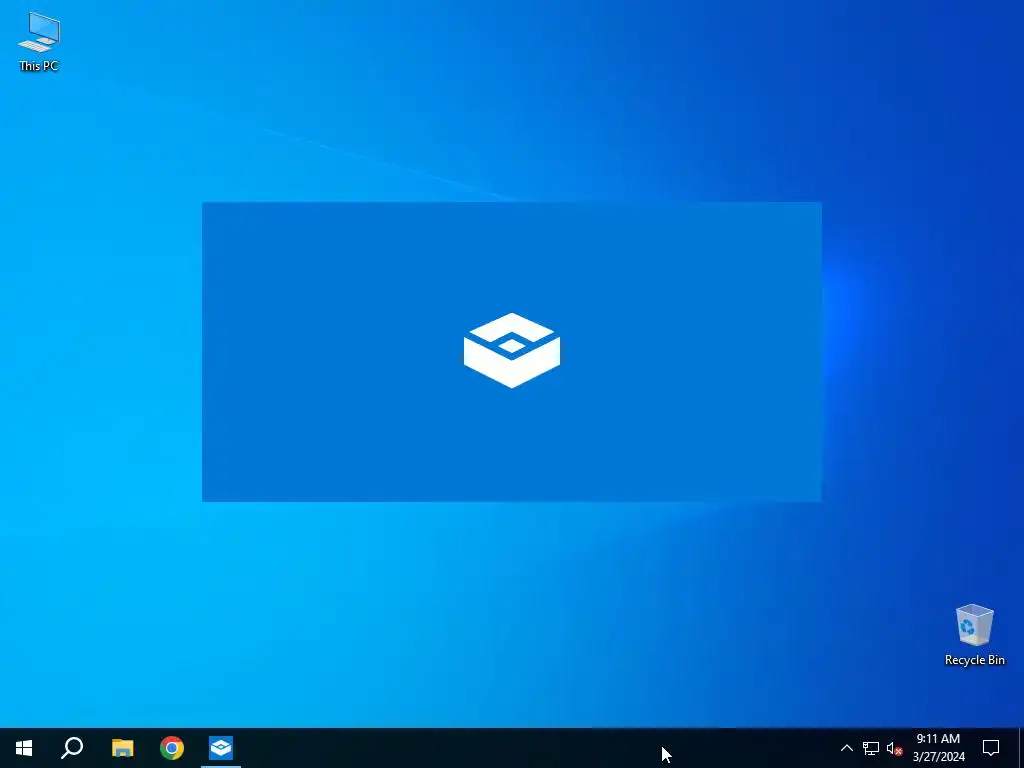Open the Windows Start menu

tap(24, 748)
